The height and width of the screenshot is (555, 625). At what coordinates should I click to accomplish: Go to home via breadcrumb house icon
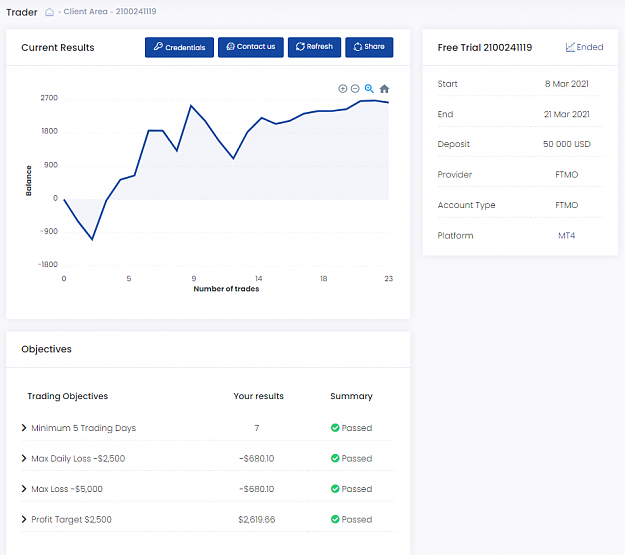pyautogui.click(x=49, y=12)
